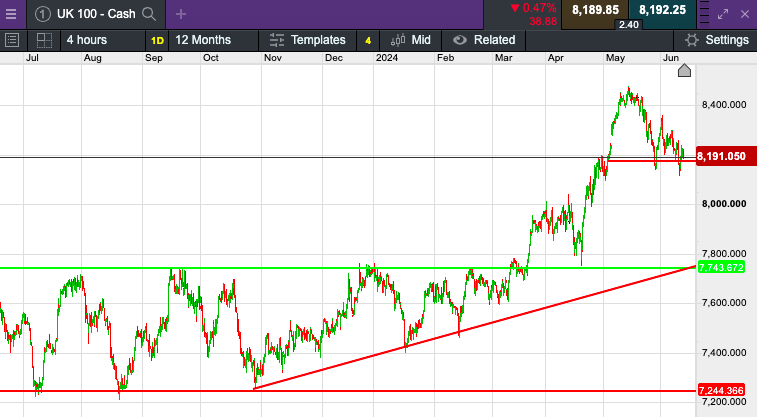Change chart type via Mid candlestick button
757x417 pixels.
coord(411,40)
